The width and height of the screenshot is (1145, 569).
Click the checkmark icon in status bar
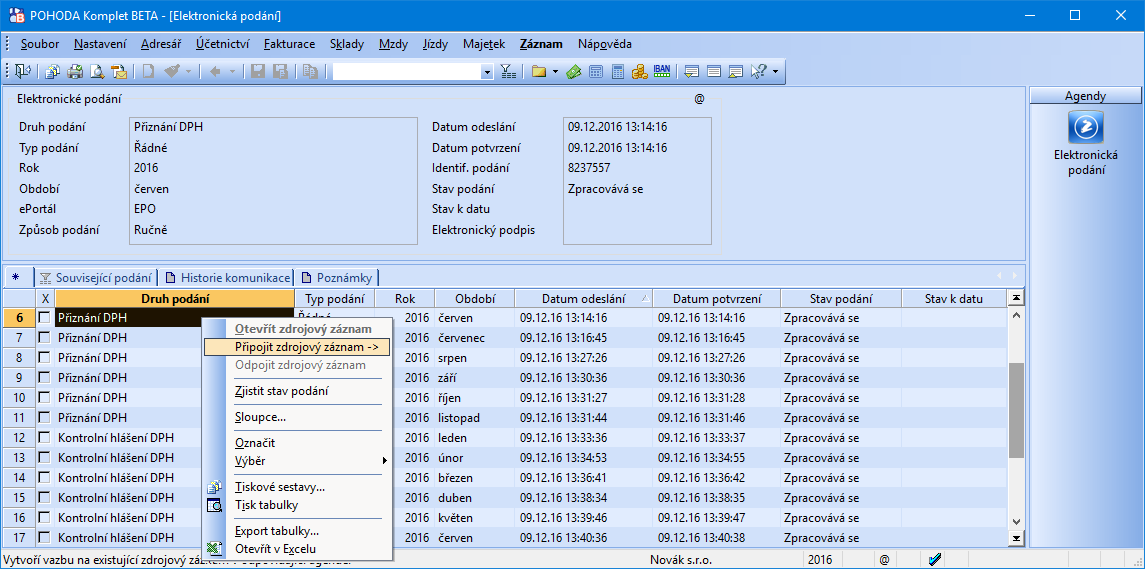pos(934,560)
